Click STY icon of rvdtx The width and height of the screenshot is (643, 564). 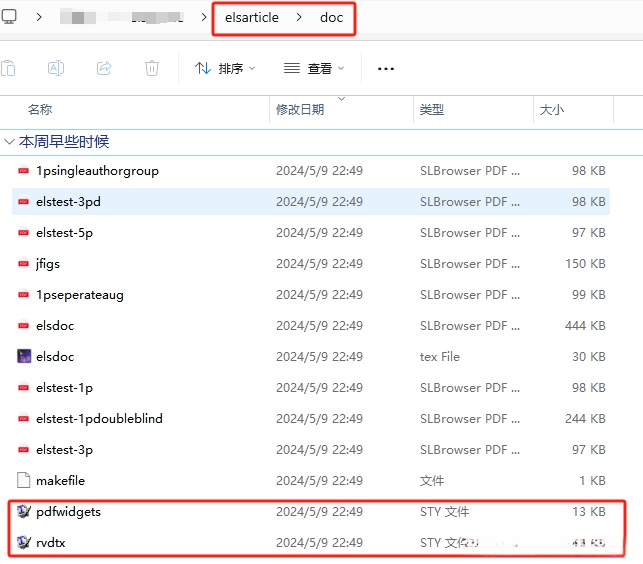23,542
